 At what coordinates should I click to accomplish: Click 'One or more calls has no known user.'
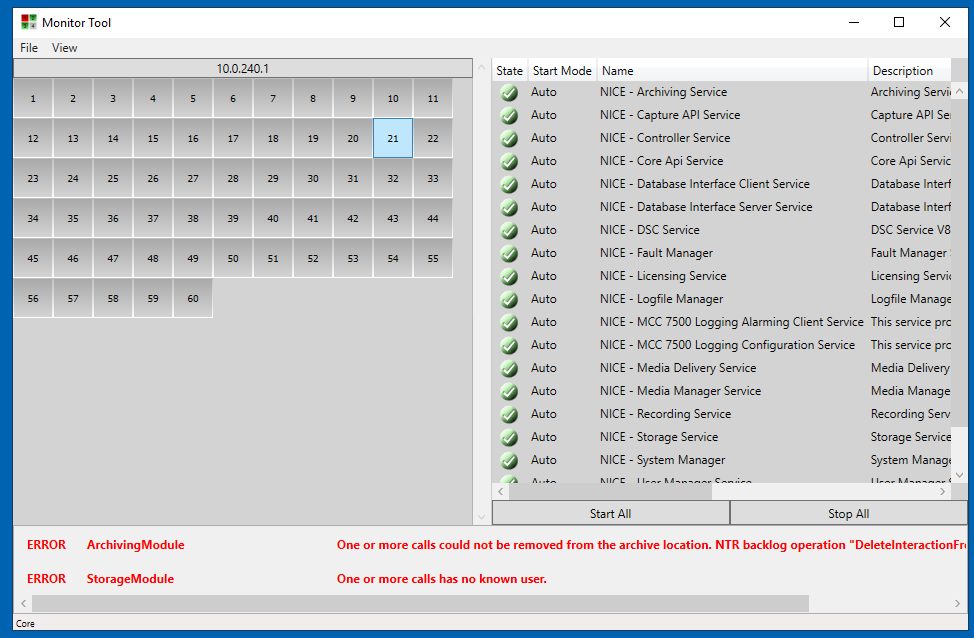click(x=442, y=579)
